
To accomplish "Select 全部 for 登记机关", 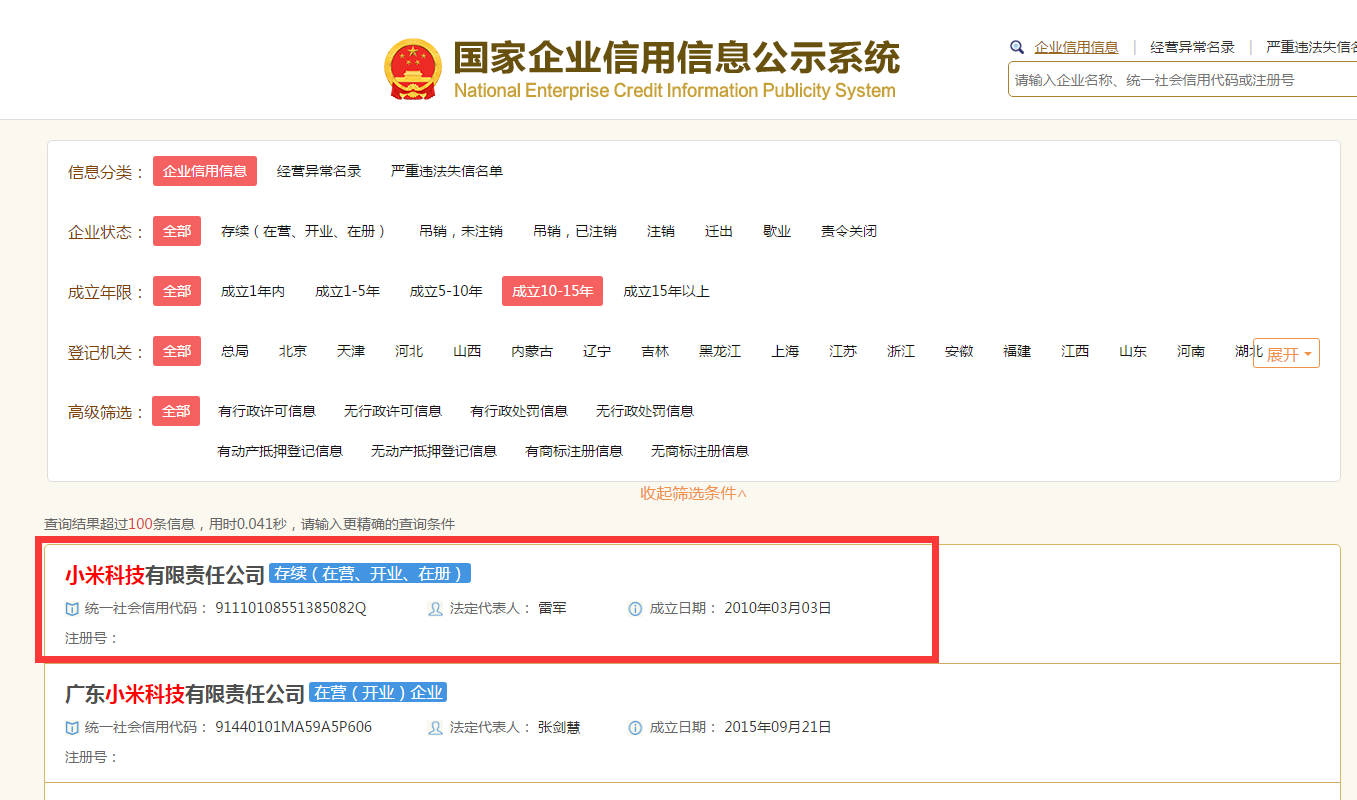I will tap(177, 351).
